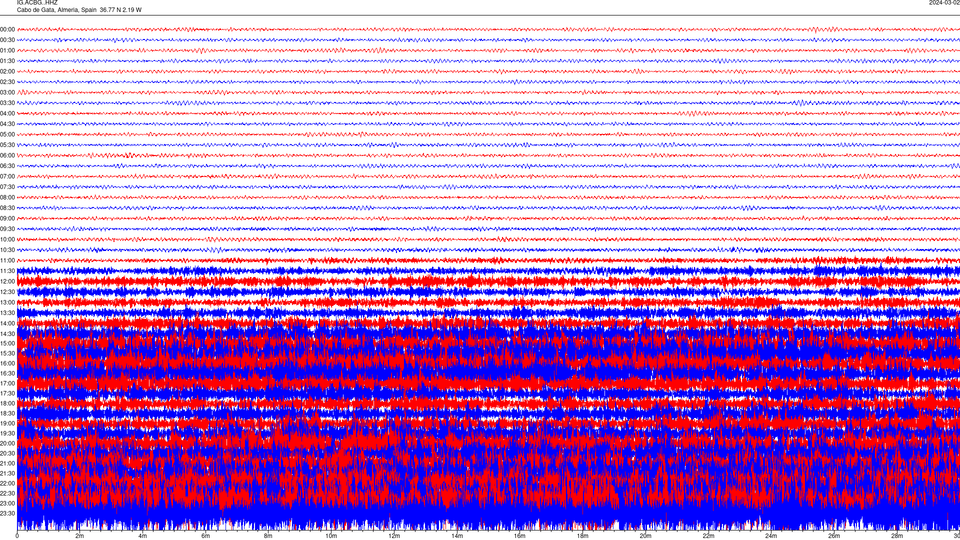Select the 08:00 time row label
This screenshot has height=540, width=960.
(x=7, y=197)
